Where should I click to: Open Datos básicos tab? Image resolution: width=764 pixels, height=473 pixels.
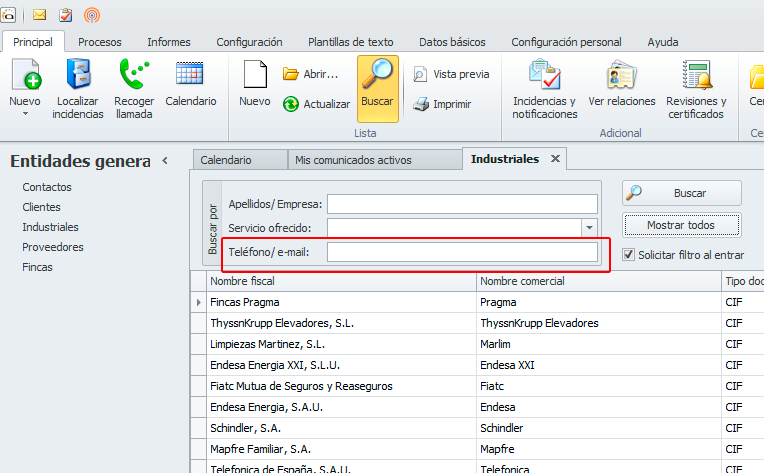(452, 42)
